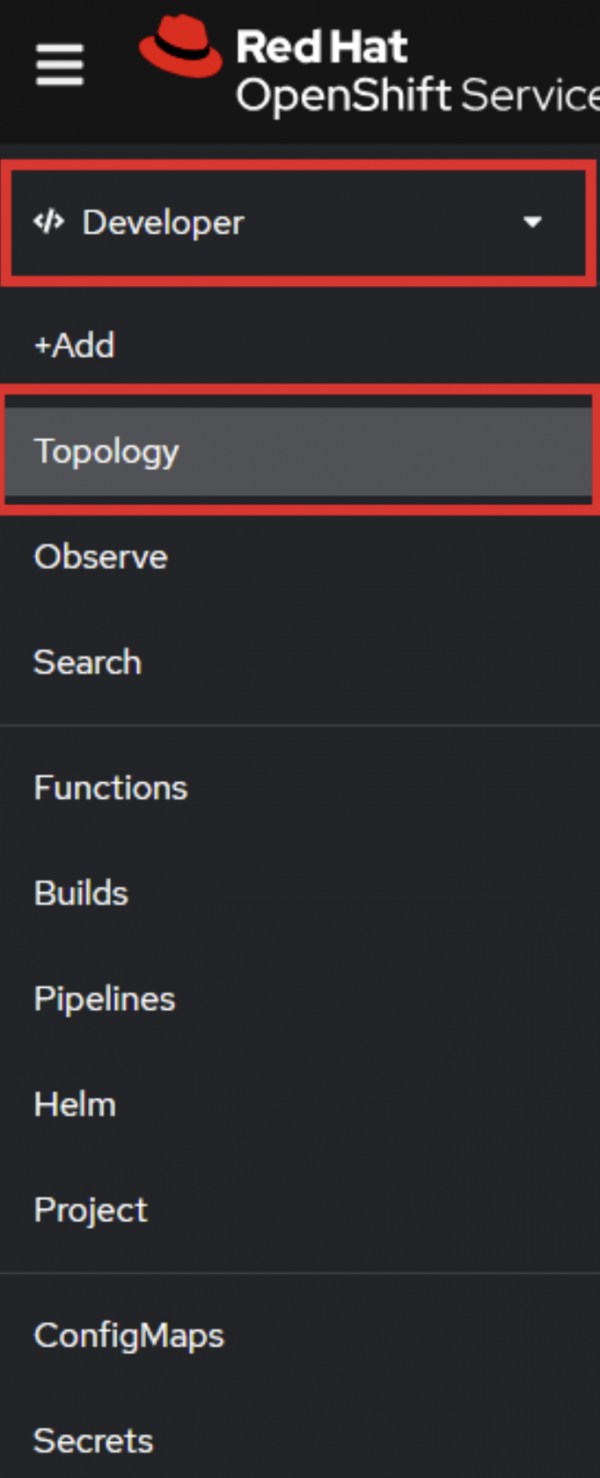Open the Developer perspective switcher
This screenshot has width=600, height=1478.
click(295, 223)
